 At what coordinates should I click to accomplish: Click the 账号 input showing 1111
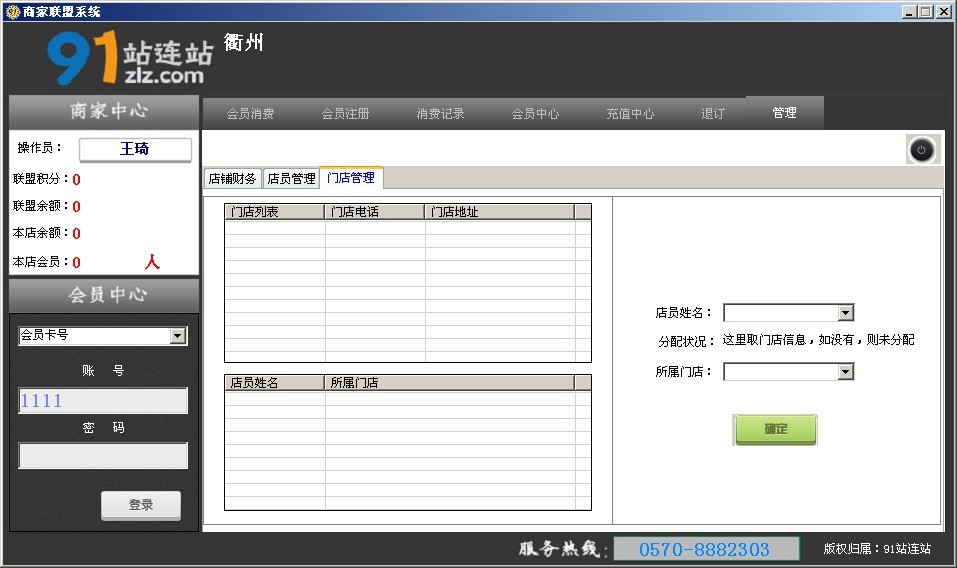click(103, 401)
